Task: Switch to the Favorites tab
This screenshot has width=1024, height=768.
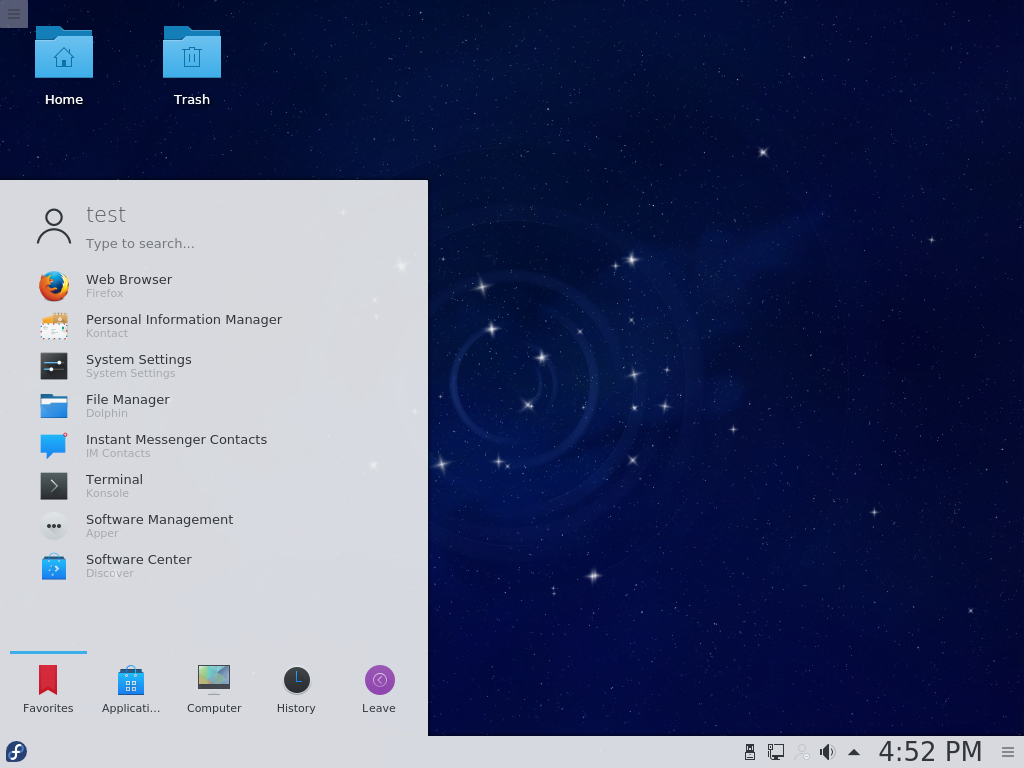Action: coord(48,689)
